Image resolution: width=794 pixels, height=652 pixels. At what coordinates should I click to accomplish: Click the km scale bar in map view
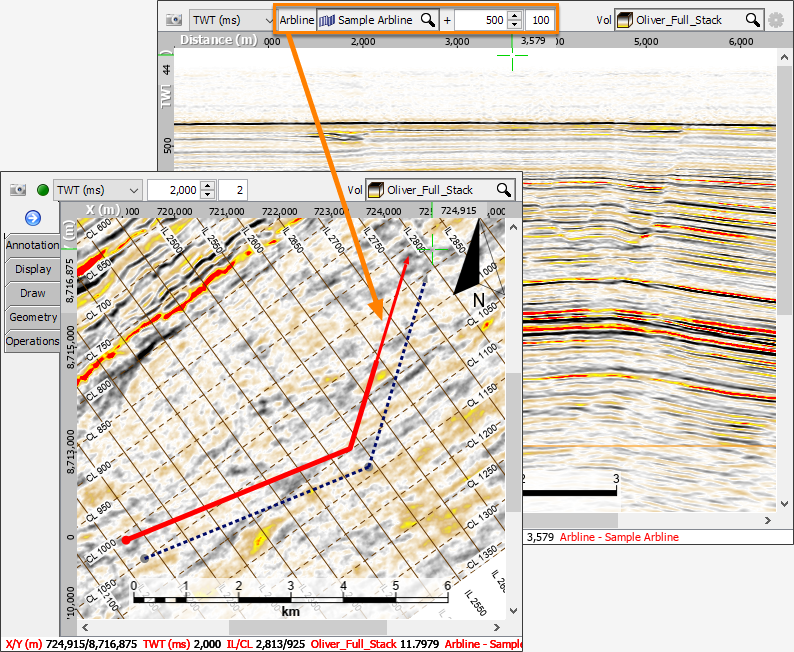291,599
